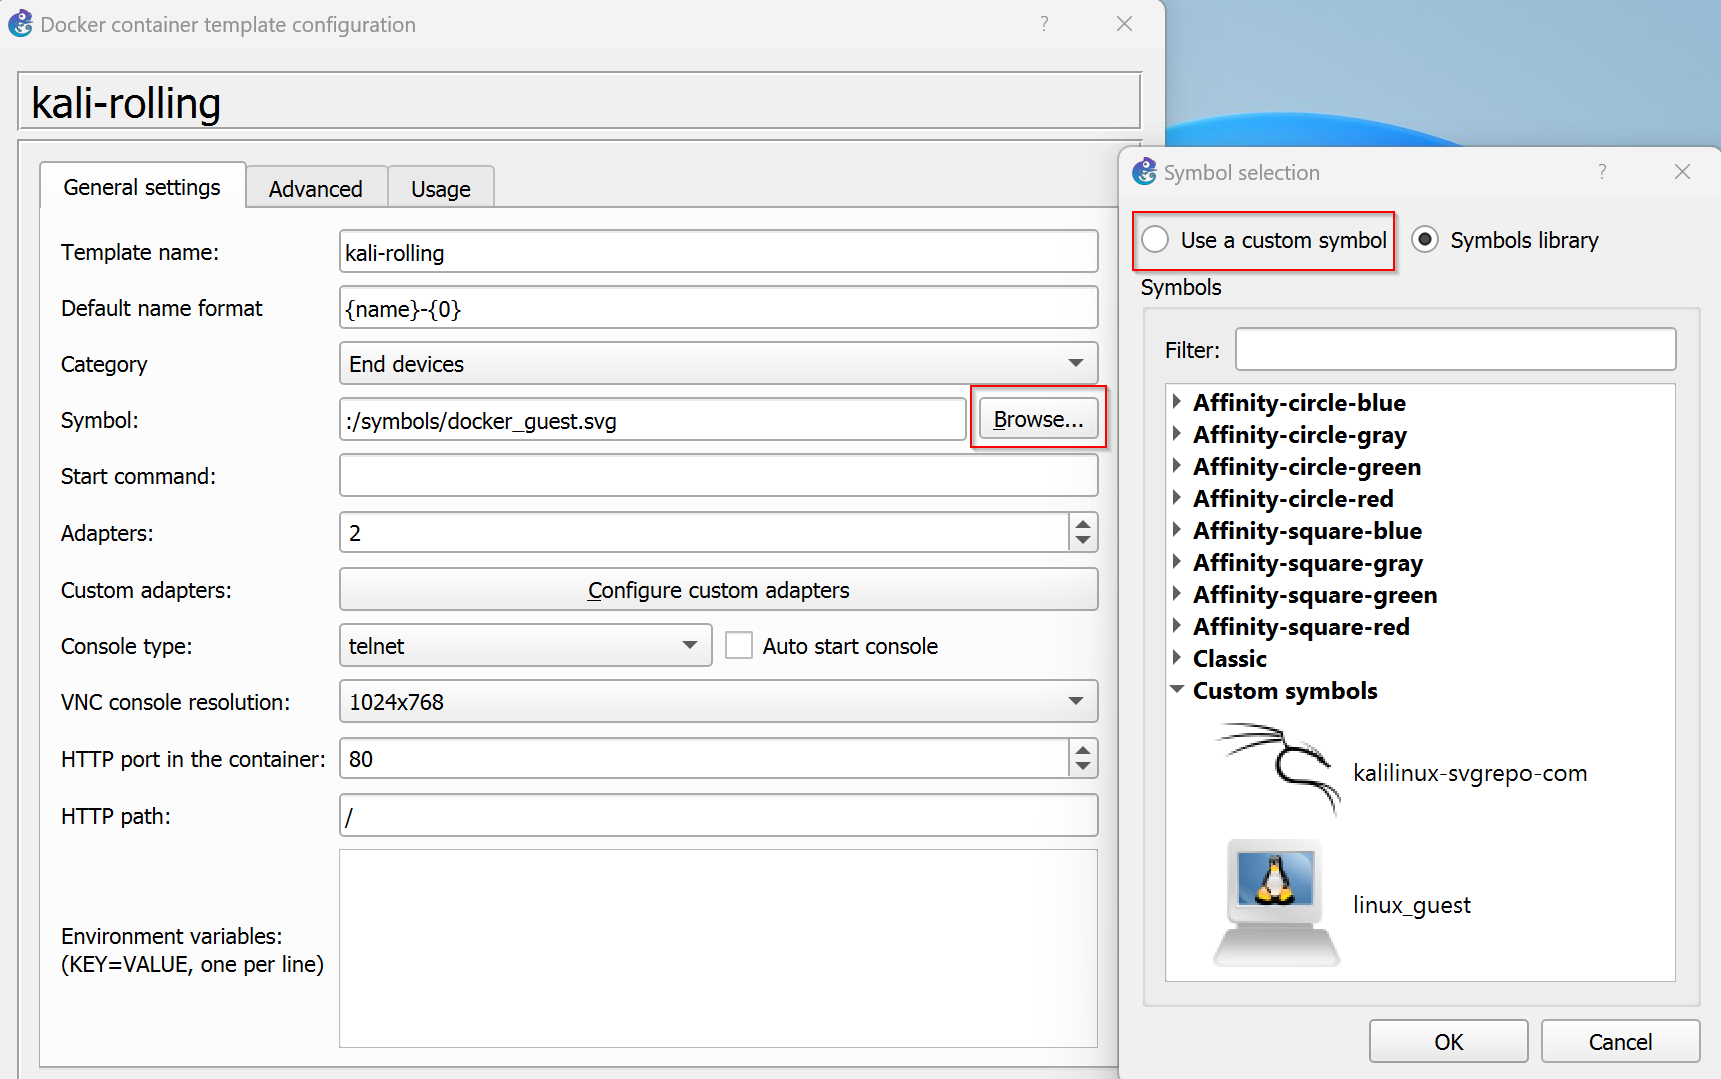Switch to the Usage tab
Viewport: 1721px width, 1079px height.
(x=440, y=189)
